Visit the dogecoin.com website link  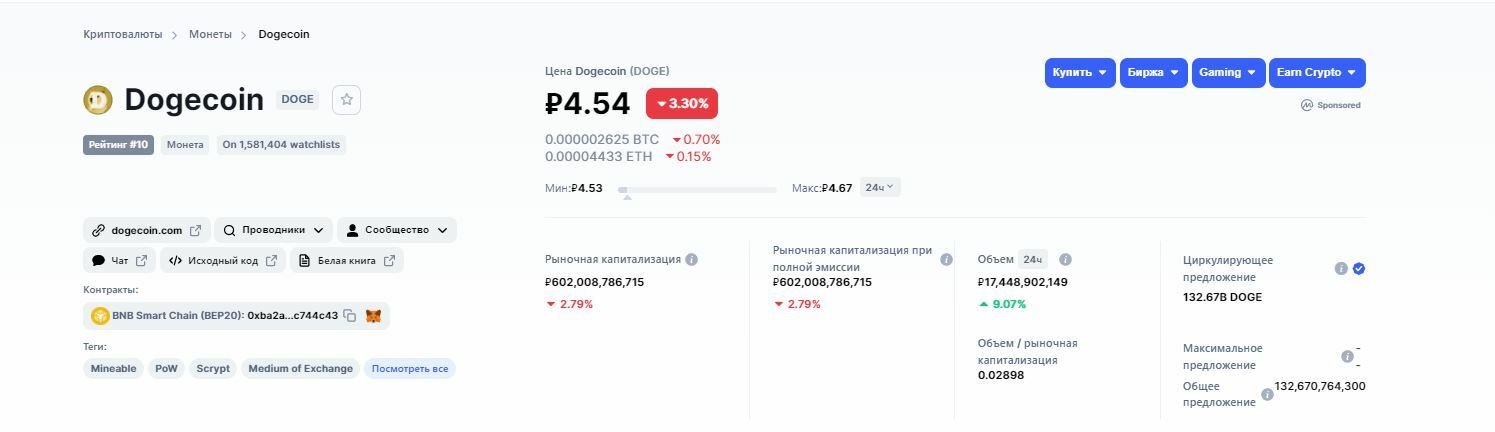click(146, 230)
